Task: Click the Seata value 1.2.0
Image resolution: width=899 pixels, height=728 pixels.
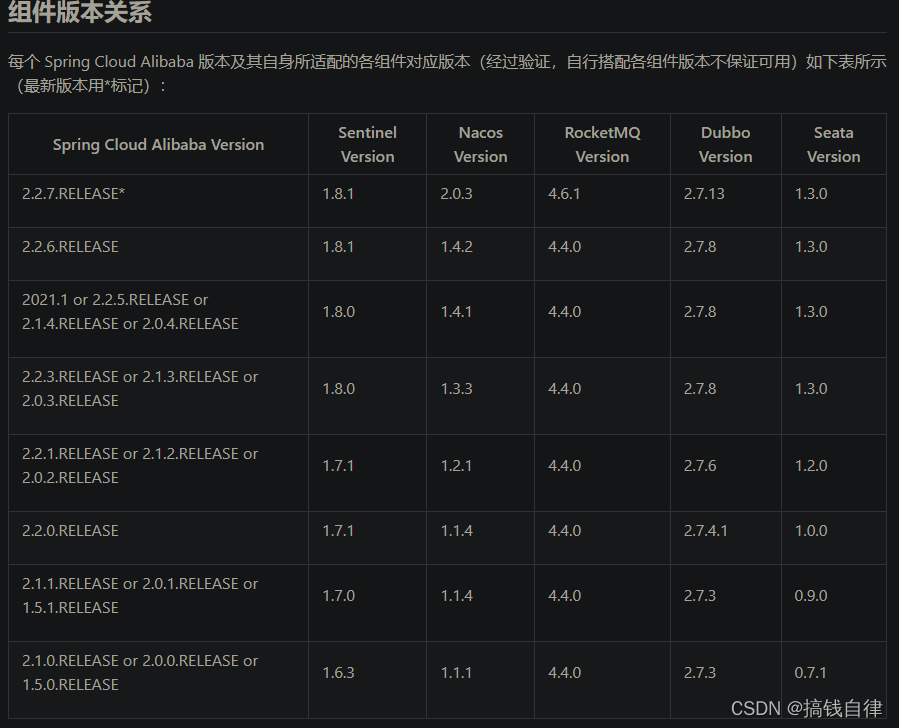Action: [x=811, y=465]
